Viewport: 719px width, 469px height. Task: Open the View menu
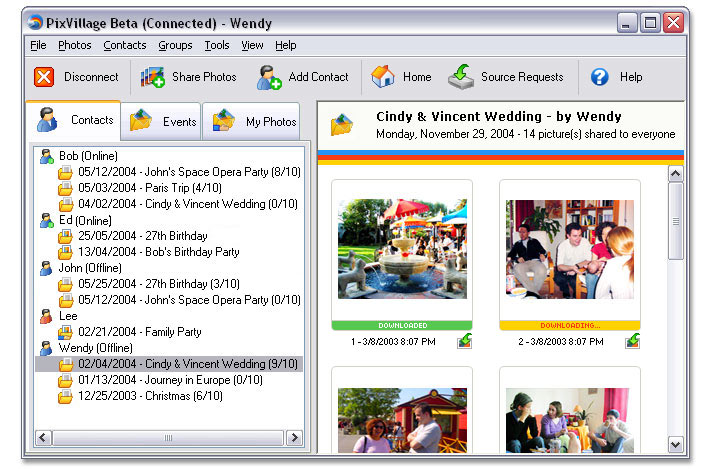[x=252, y=45]
